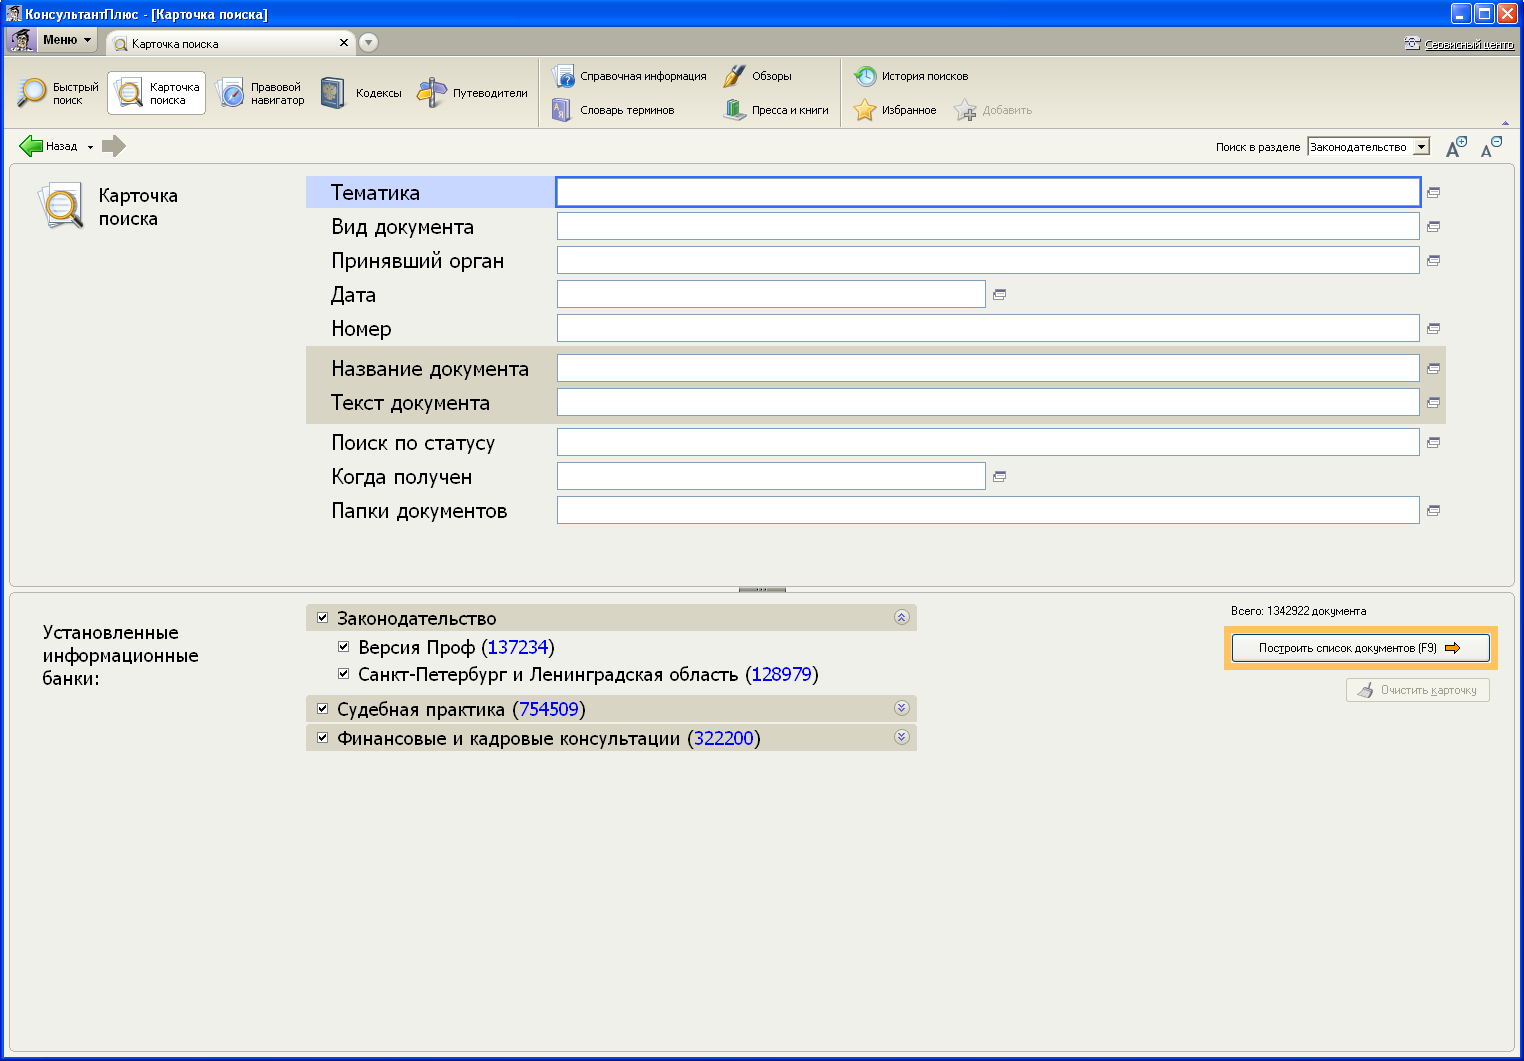Close the Карточка поиска tab
Screen dimensions: 1524x1061
point(344,43)
